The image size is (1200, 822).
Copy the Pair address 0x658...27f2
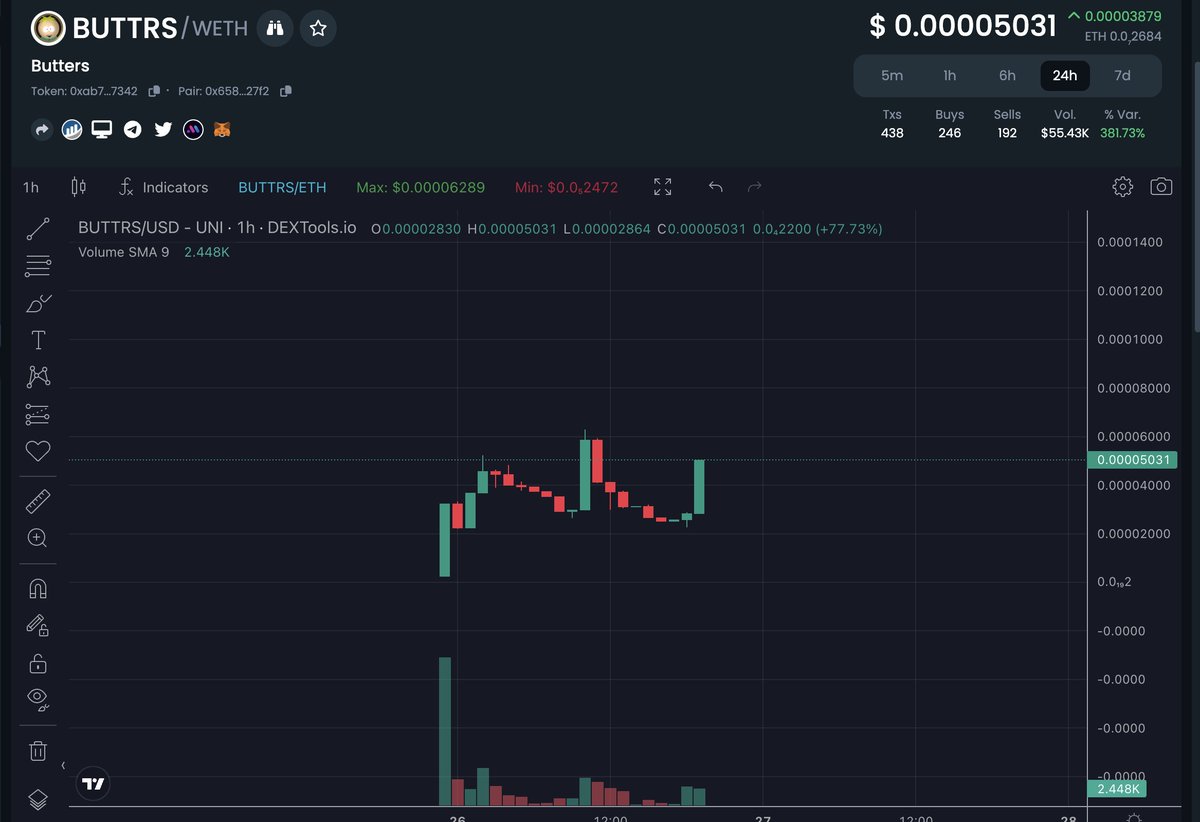click(x=286, y=91)
